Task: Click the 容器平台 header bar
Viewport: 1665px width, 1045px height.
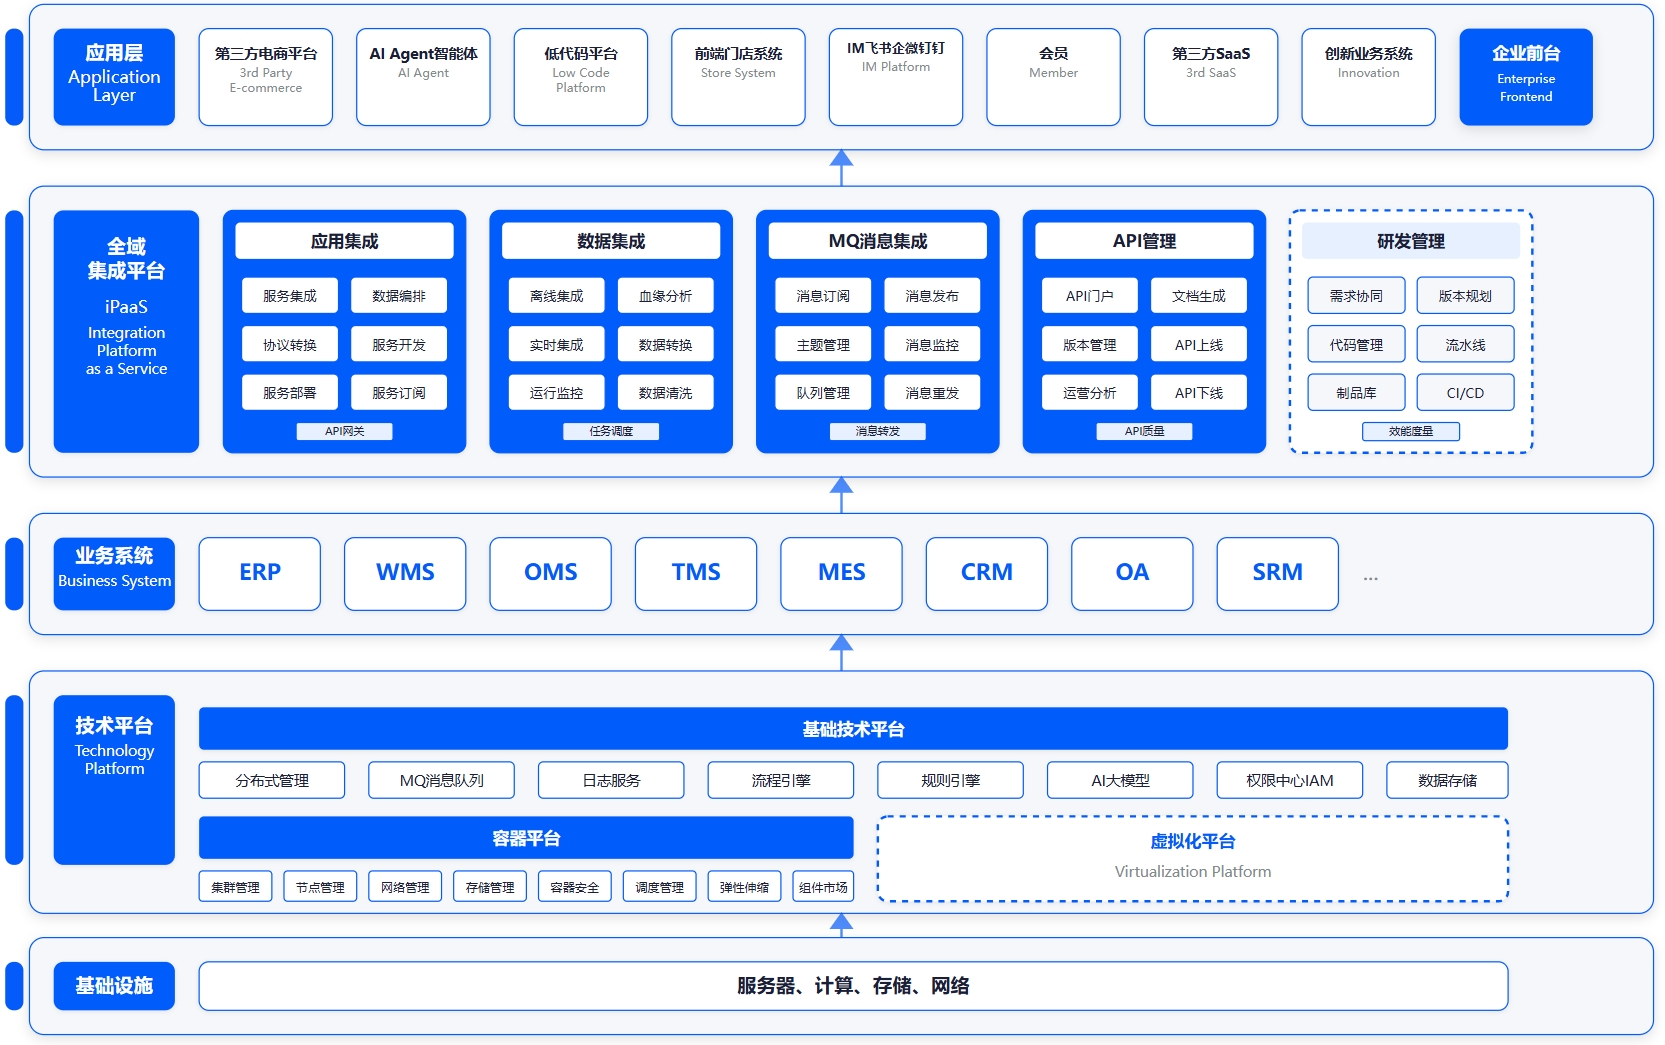Action: 525,838
